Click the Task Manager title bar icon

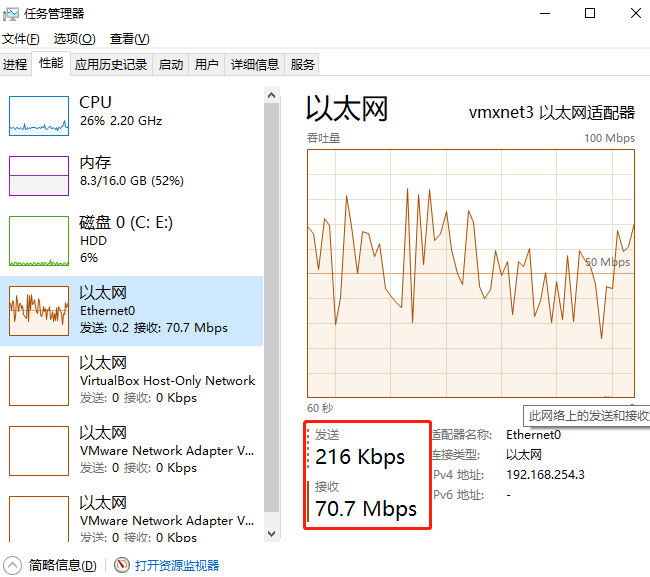12,13
